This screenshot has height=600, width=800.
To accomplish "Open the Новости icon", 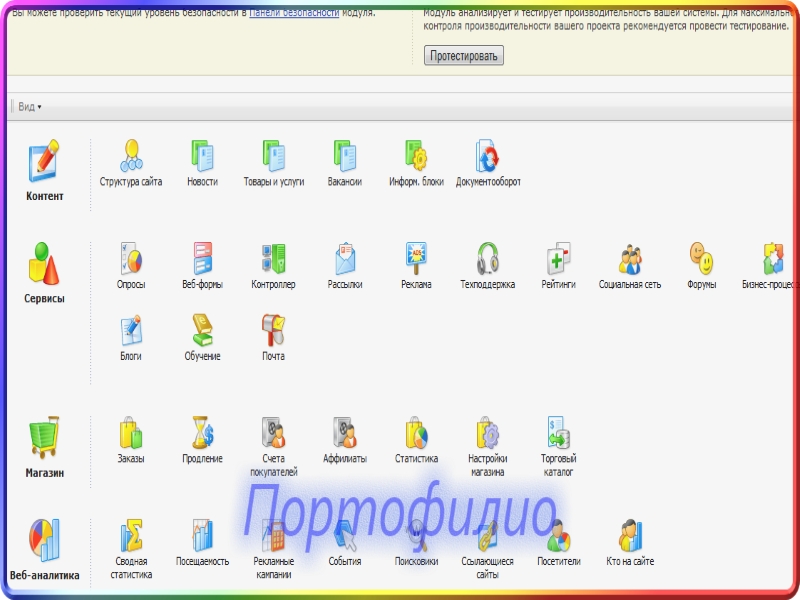I will (203, 156).
